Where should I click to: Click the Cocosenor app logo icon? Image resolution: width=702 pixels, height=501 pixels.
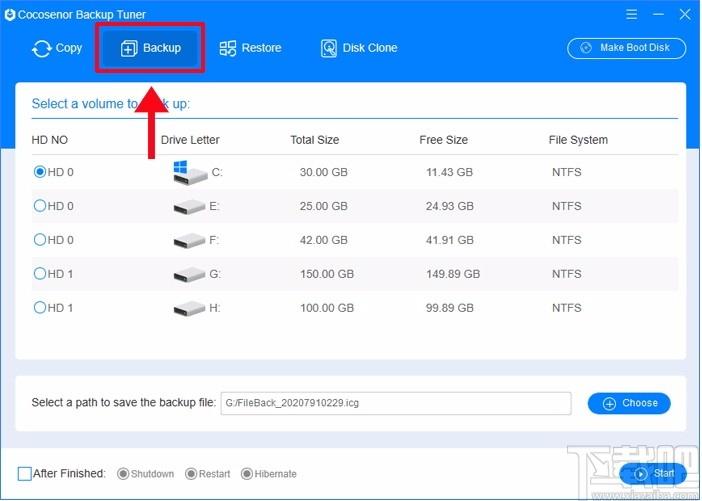(x=9, y=14)
